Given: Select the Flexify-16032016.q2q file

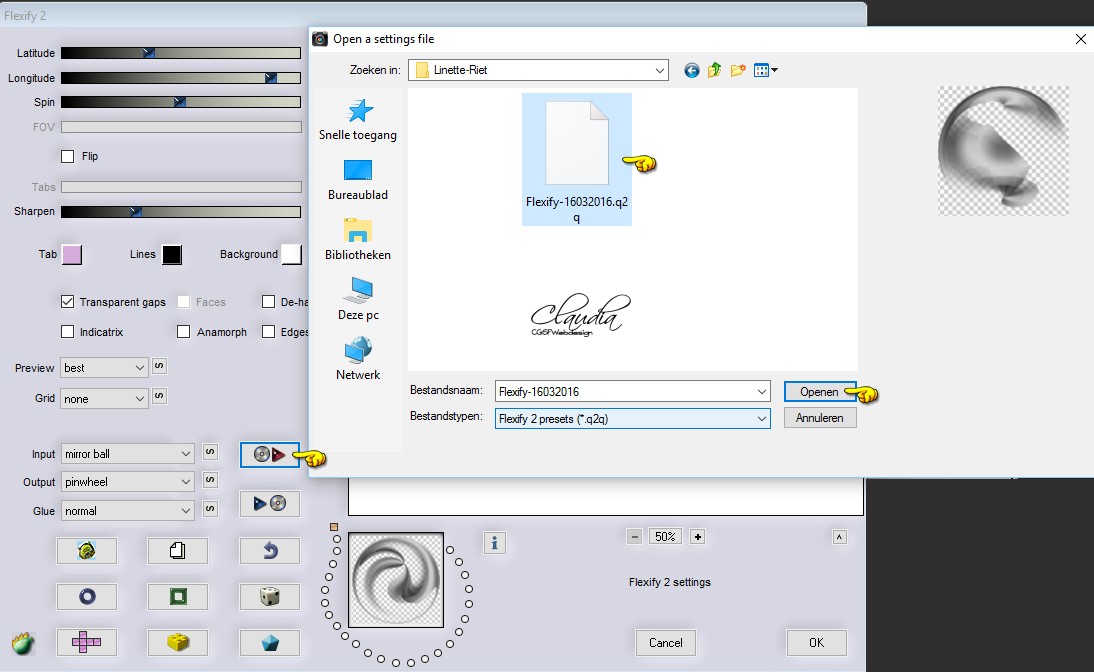Looking at the screenshot, I should point(577,160).
